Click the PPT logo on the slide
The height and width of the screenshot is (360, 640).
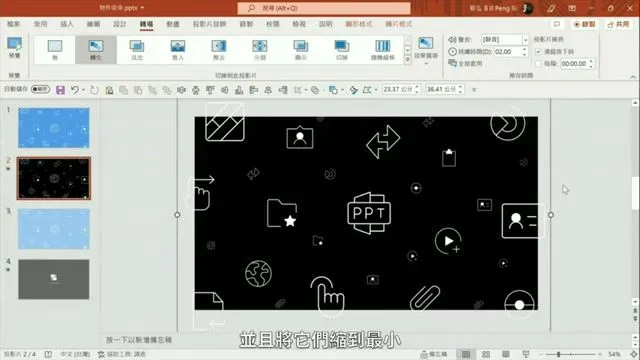(369, 213)
